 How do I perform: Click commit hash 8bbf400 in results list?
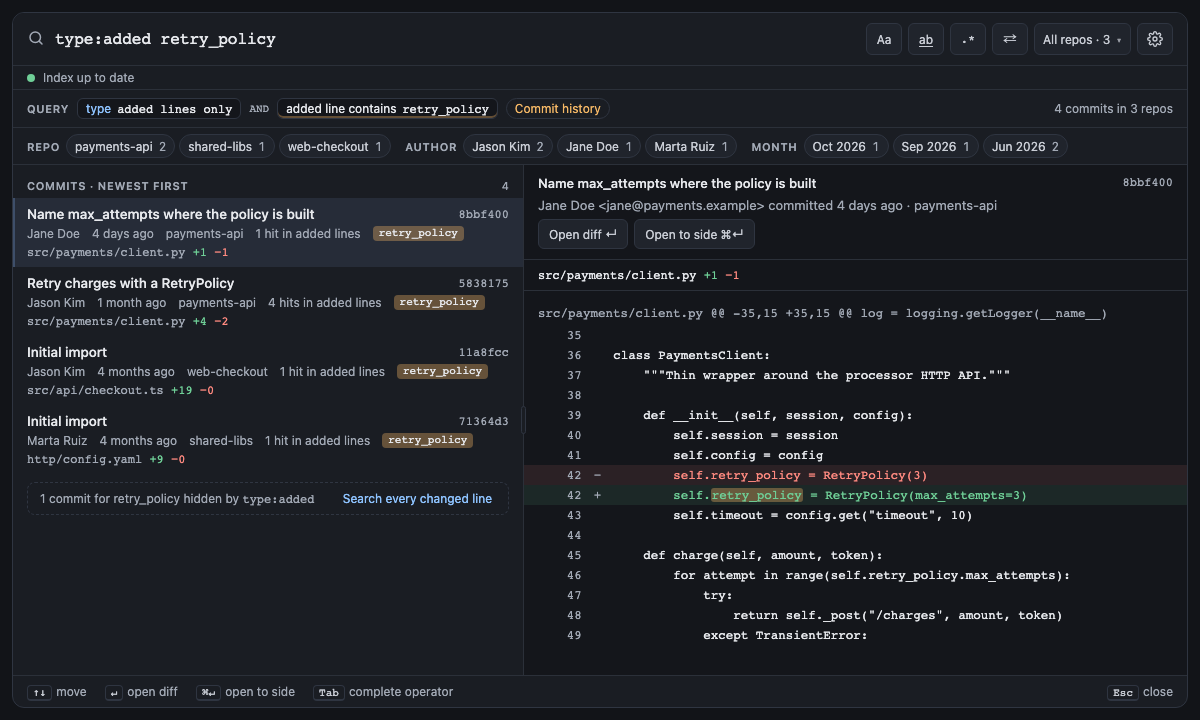point(484,214)
